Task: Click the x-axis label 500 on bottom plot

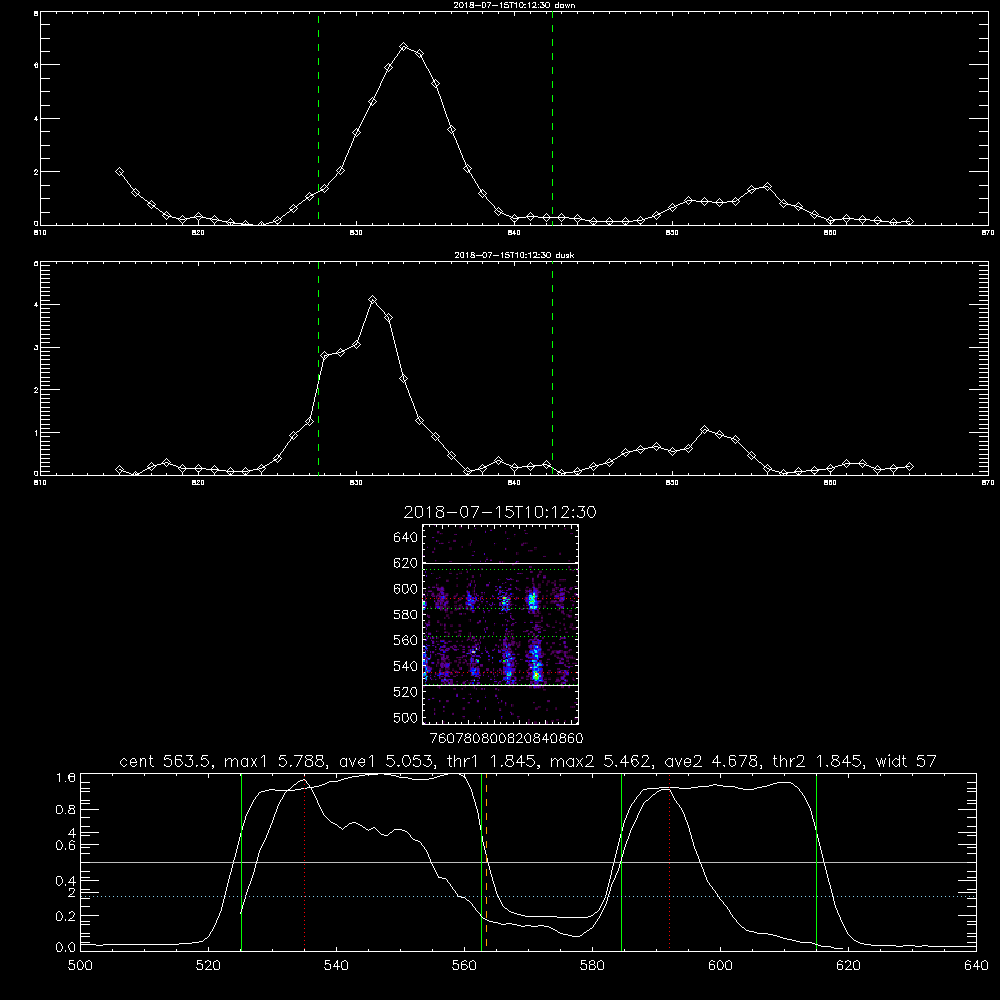Action: (x=80, y=966)
